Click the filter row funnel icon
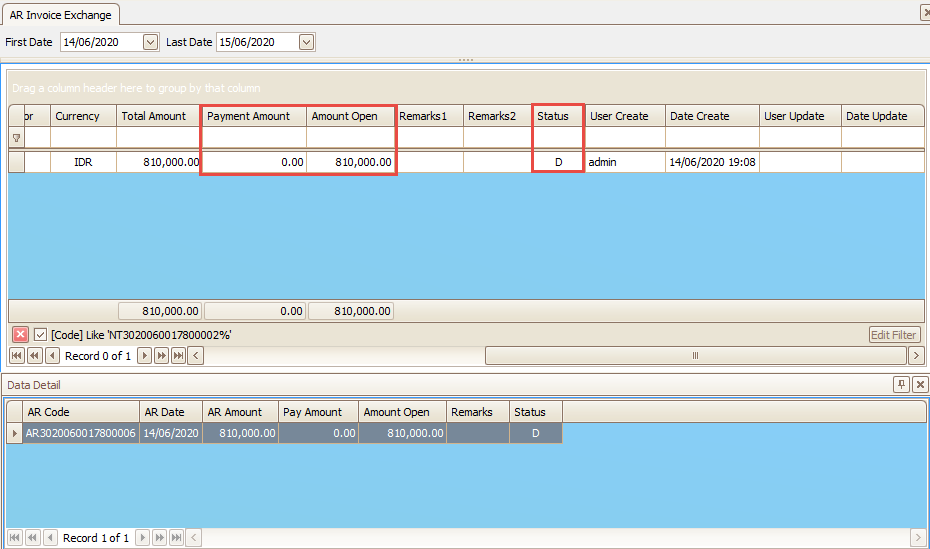 click(x=17, y=138)
